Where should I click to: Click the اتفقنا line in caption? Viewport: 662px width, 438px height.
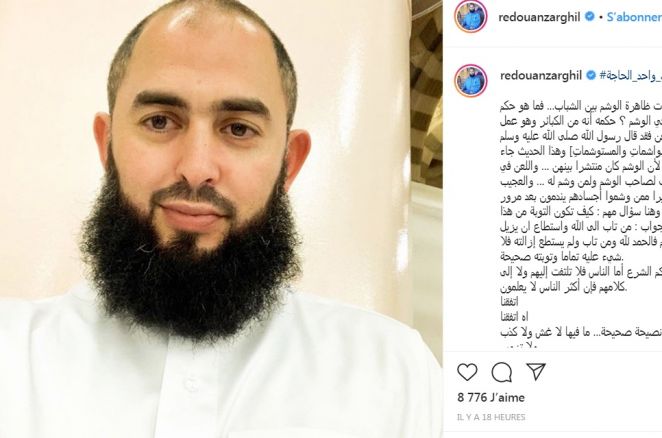(x=509, y=302)
